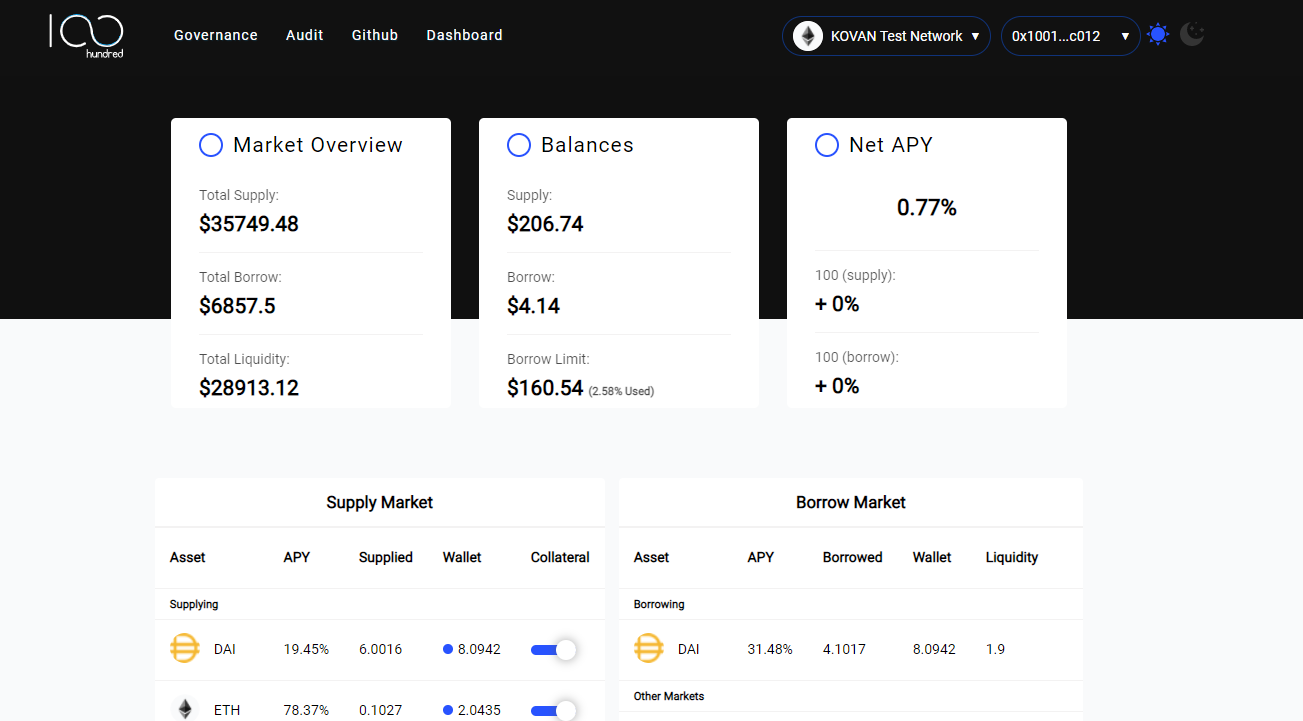Expand the wallet address 0x1001...c012 dropdown
Image resolution: width=1303 pixels, height=721 pixels.
[x=1070, y=36]
